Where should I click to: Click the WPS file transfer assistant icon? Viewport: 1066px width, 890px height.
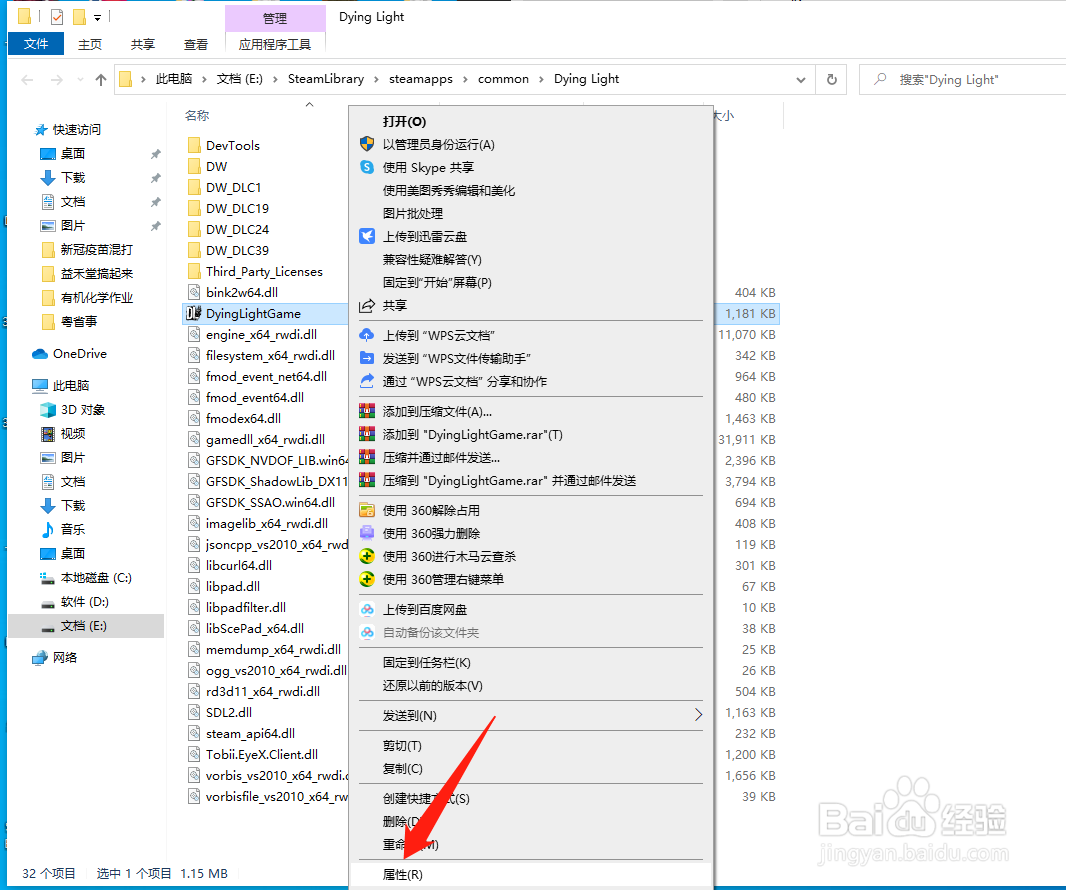(x=367, y=358)
